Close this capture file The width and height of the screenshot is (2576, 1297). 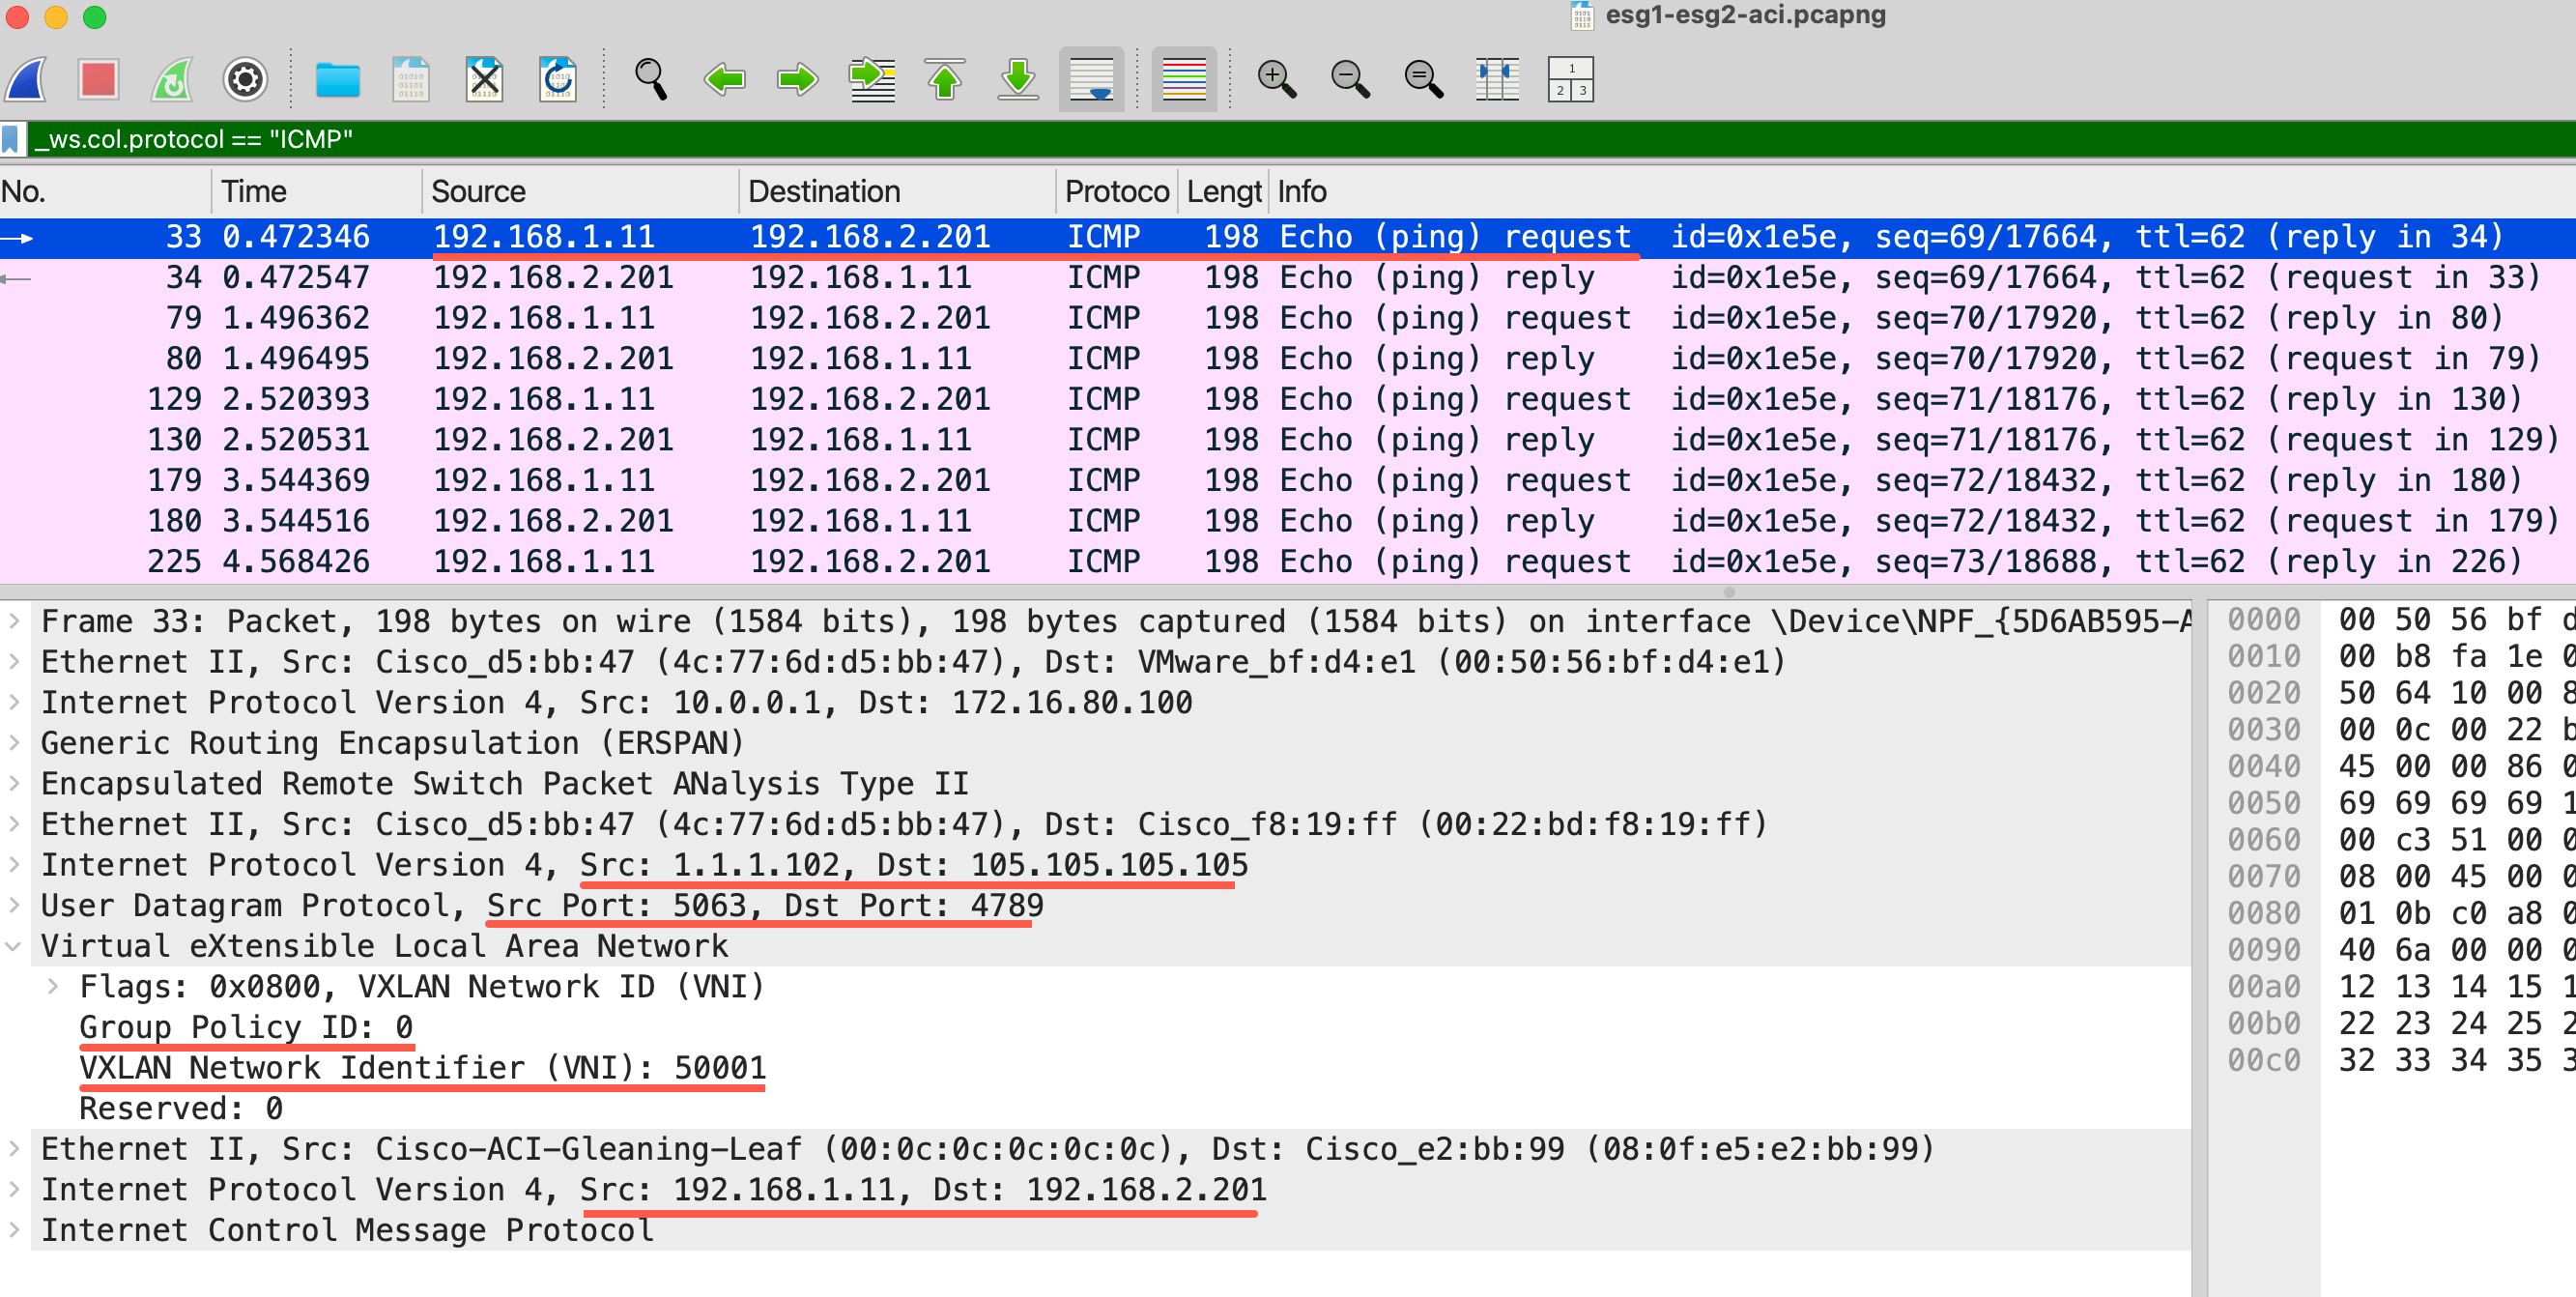484,79
